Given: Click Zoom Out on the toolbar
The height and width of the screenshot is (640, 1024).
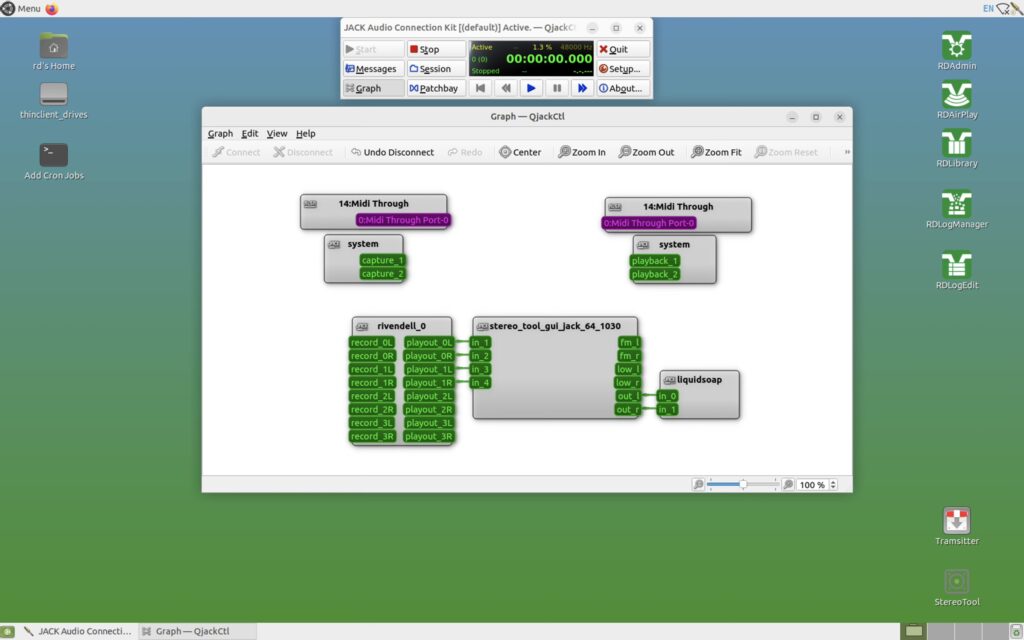Looking at the screenshot, I should pos(647,152).
